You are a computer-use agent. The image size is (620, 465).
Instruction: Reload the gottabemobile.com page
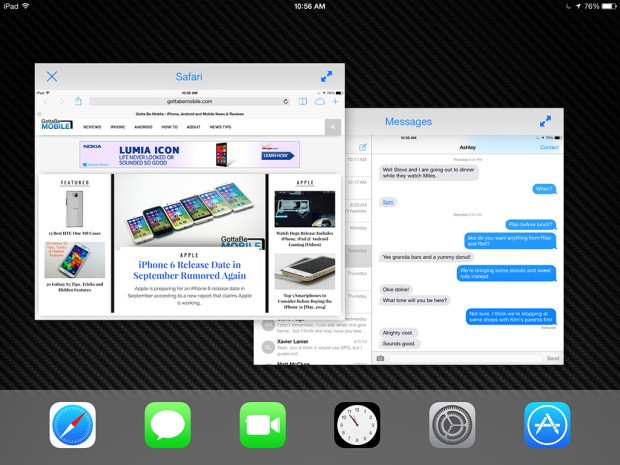(285, 102)
